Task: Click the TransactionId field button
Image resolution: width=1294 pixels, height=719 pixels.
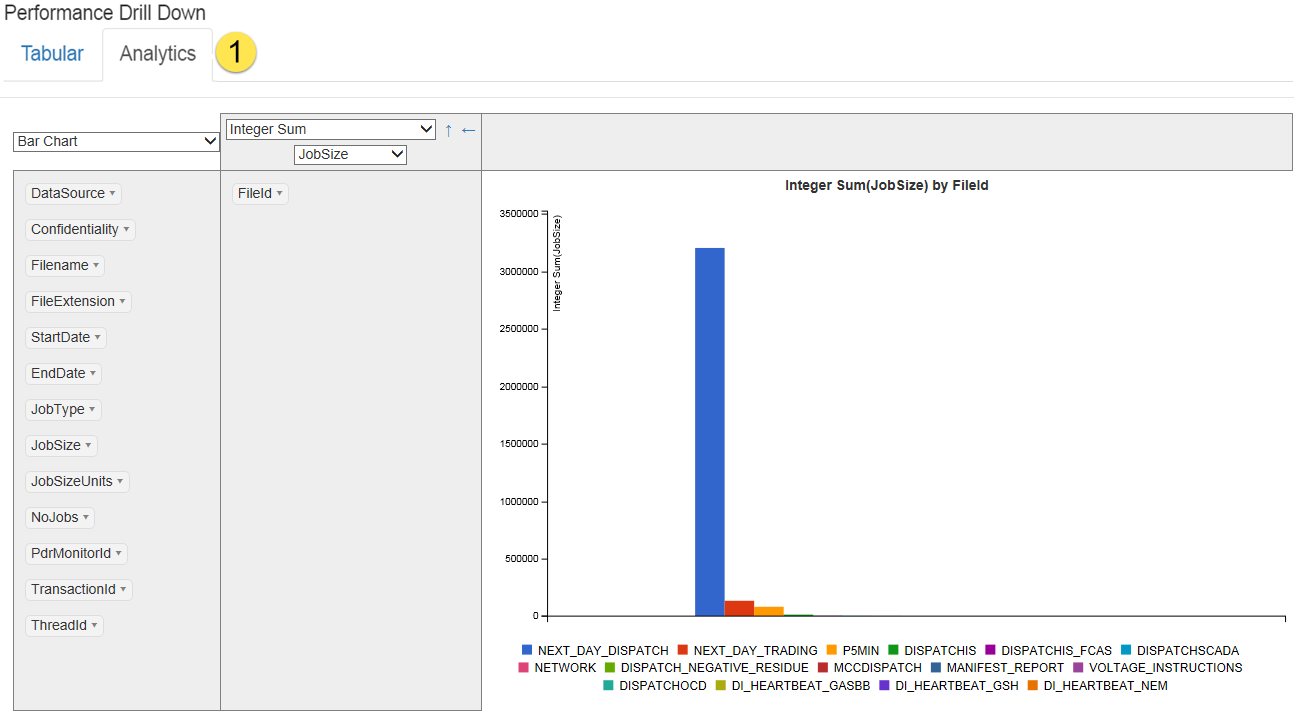Action: tap(73, 590)
